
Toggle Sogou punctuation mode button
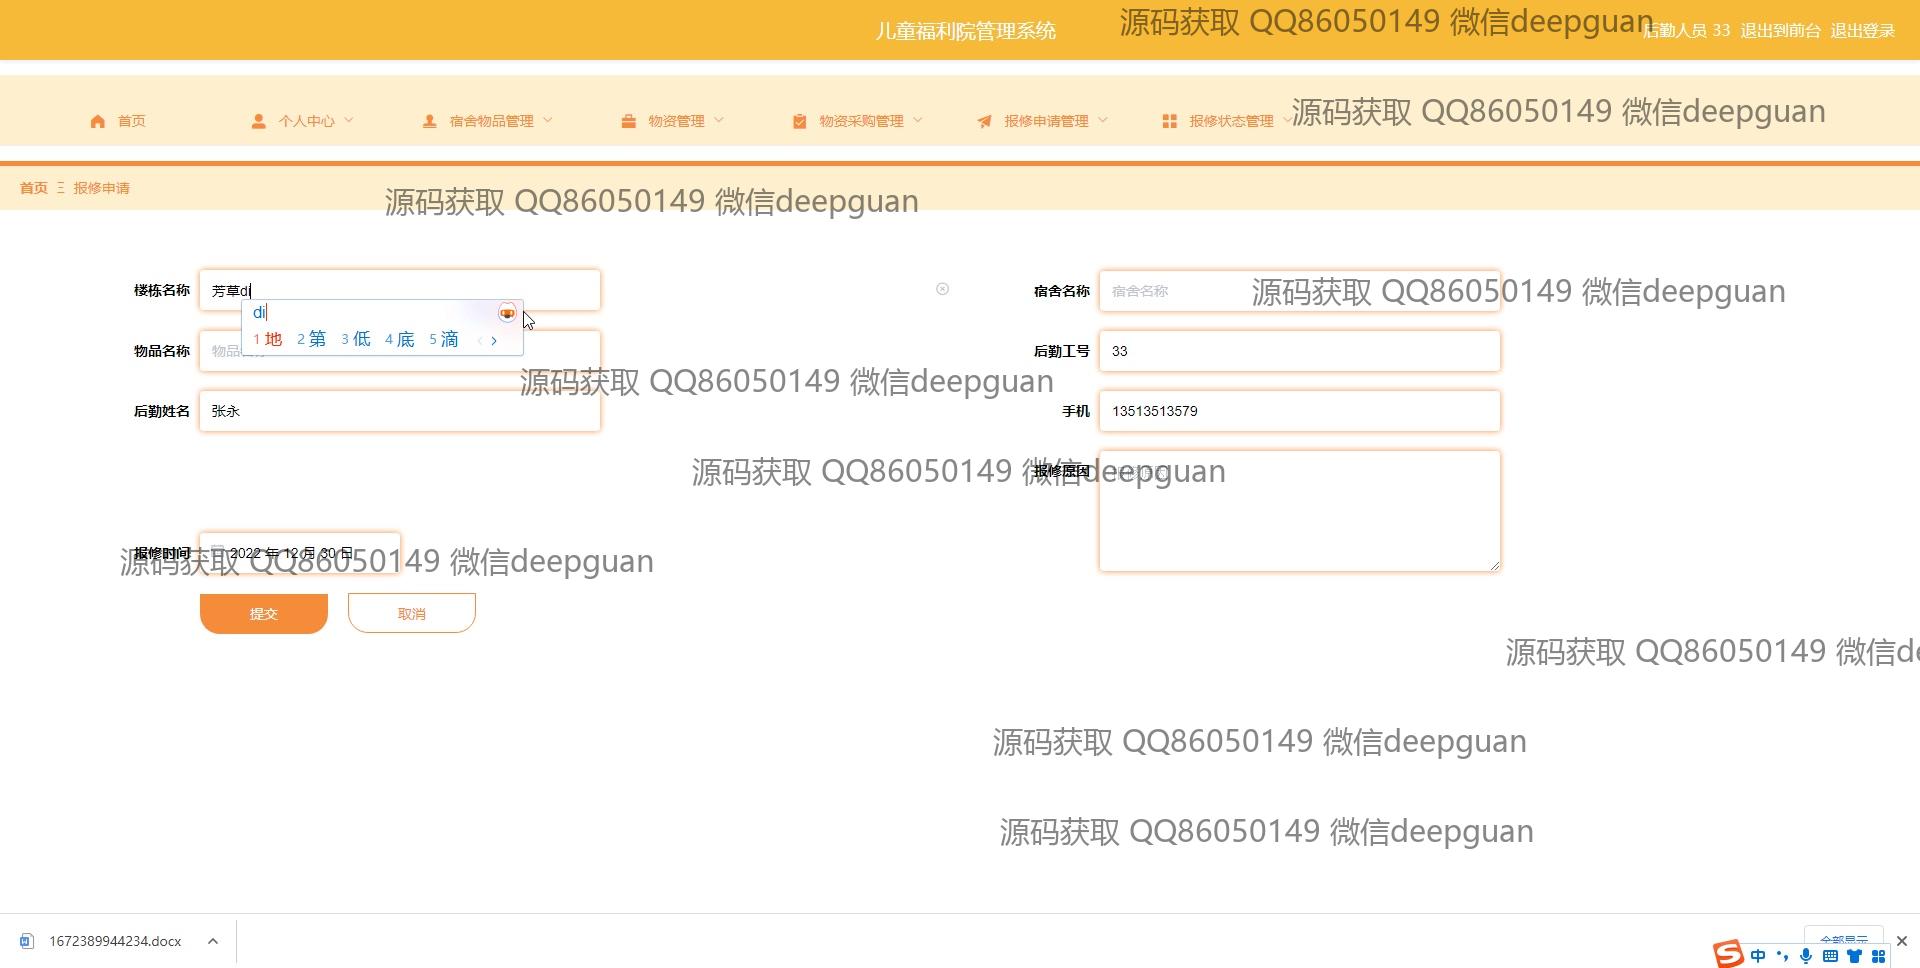coord(1782,956)
